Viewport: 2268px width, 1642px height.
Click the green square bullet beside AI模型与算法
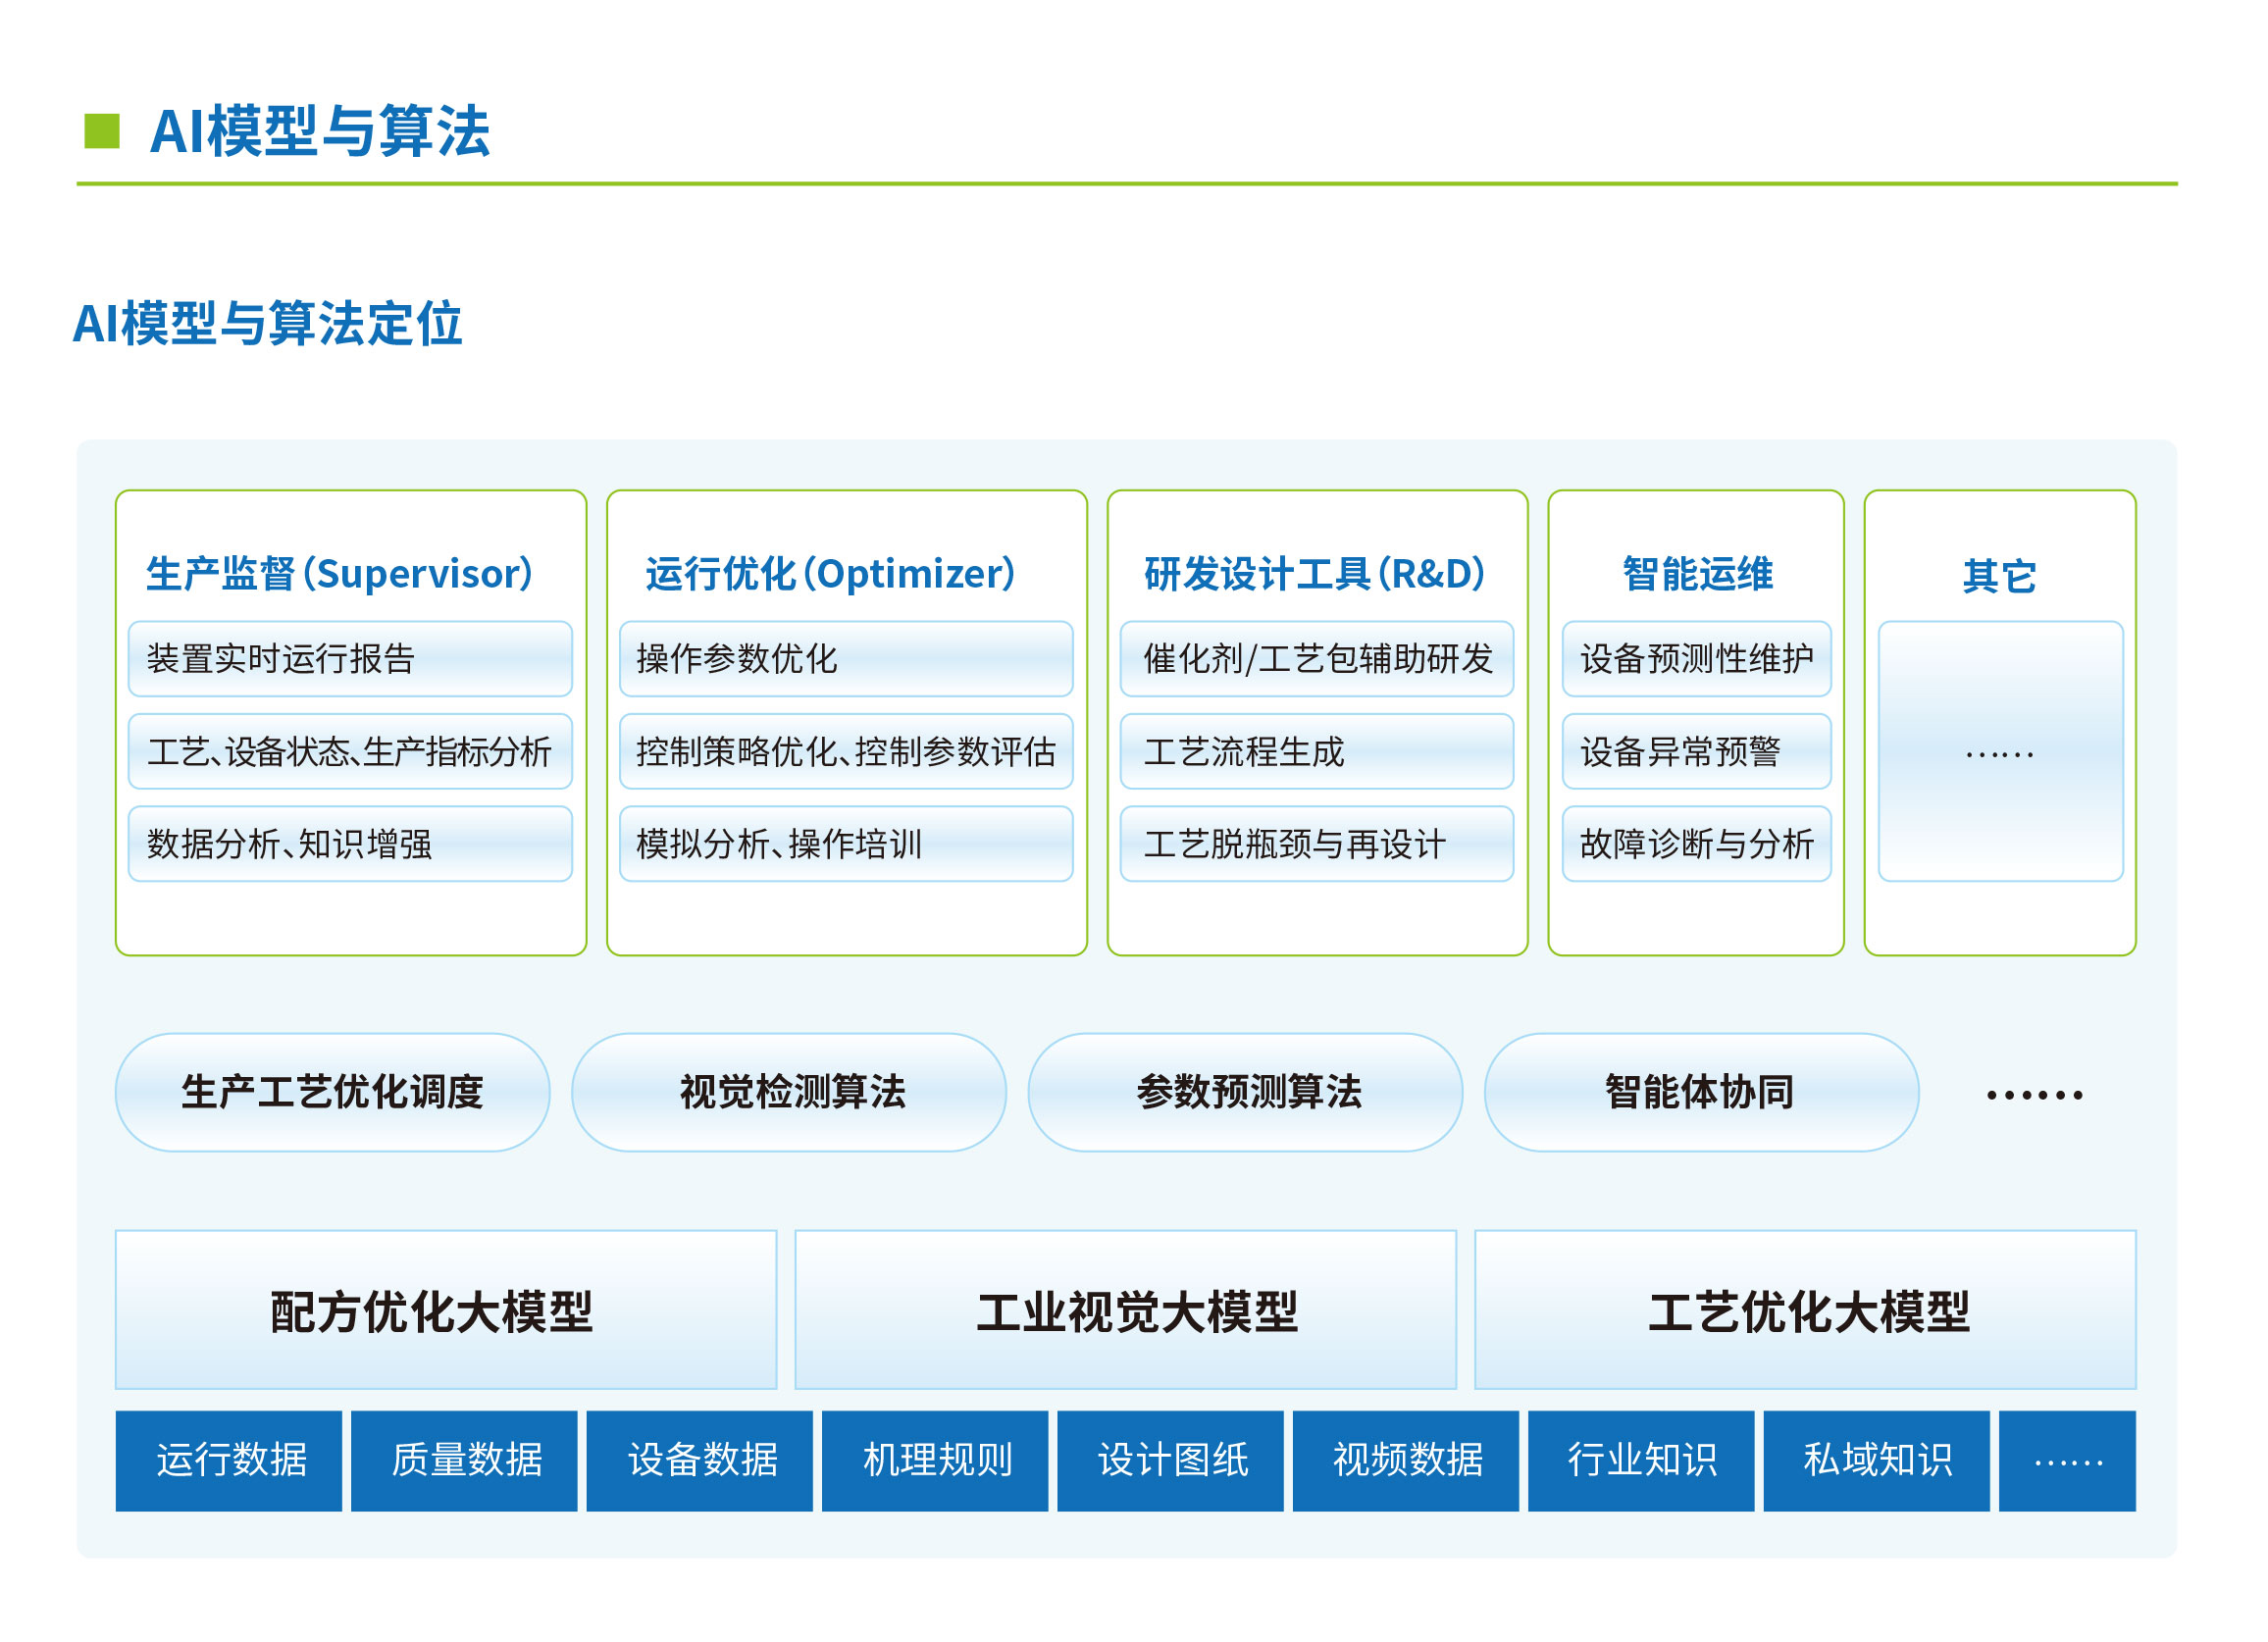(x=102, y=132)
